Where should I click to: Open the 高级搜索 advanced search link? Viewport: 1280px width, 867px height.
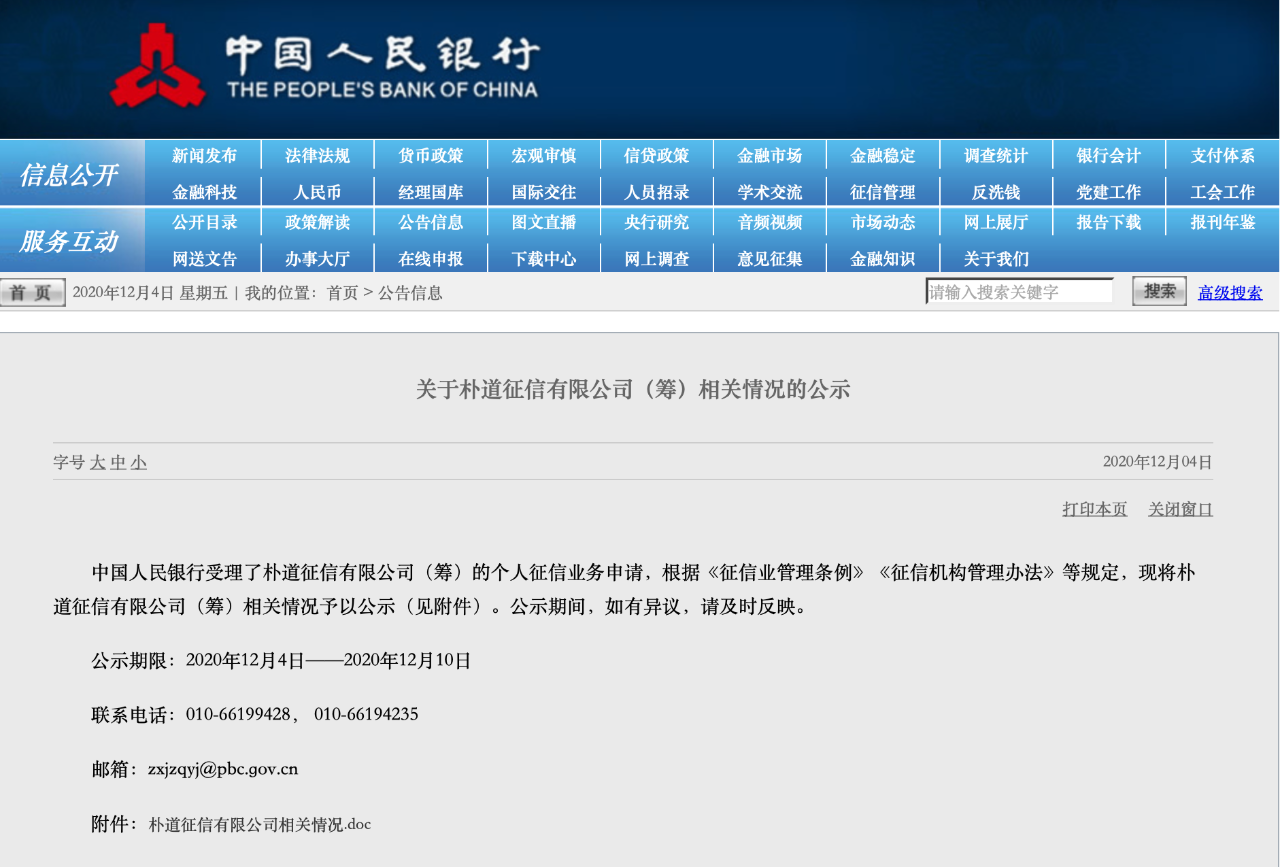coord(1230,293)
